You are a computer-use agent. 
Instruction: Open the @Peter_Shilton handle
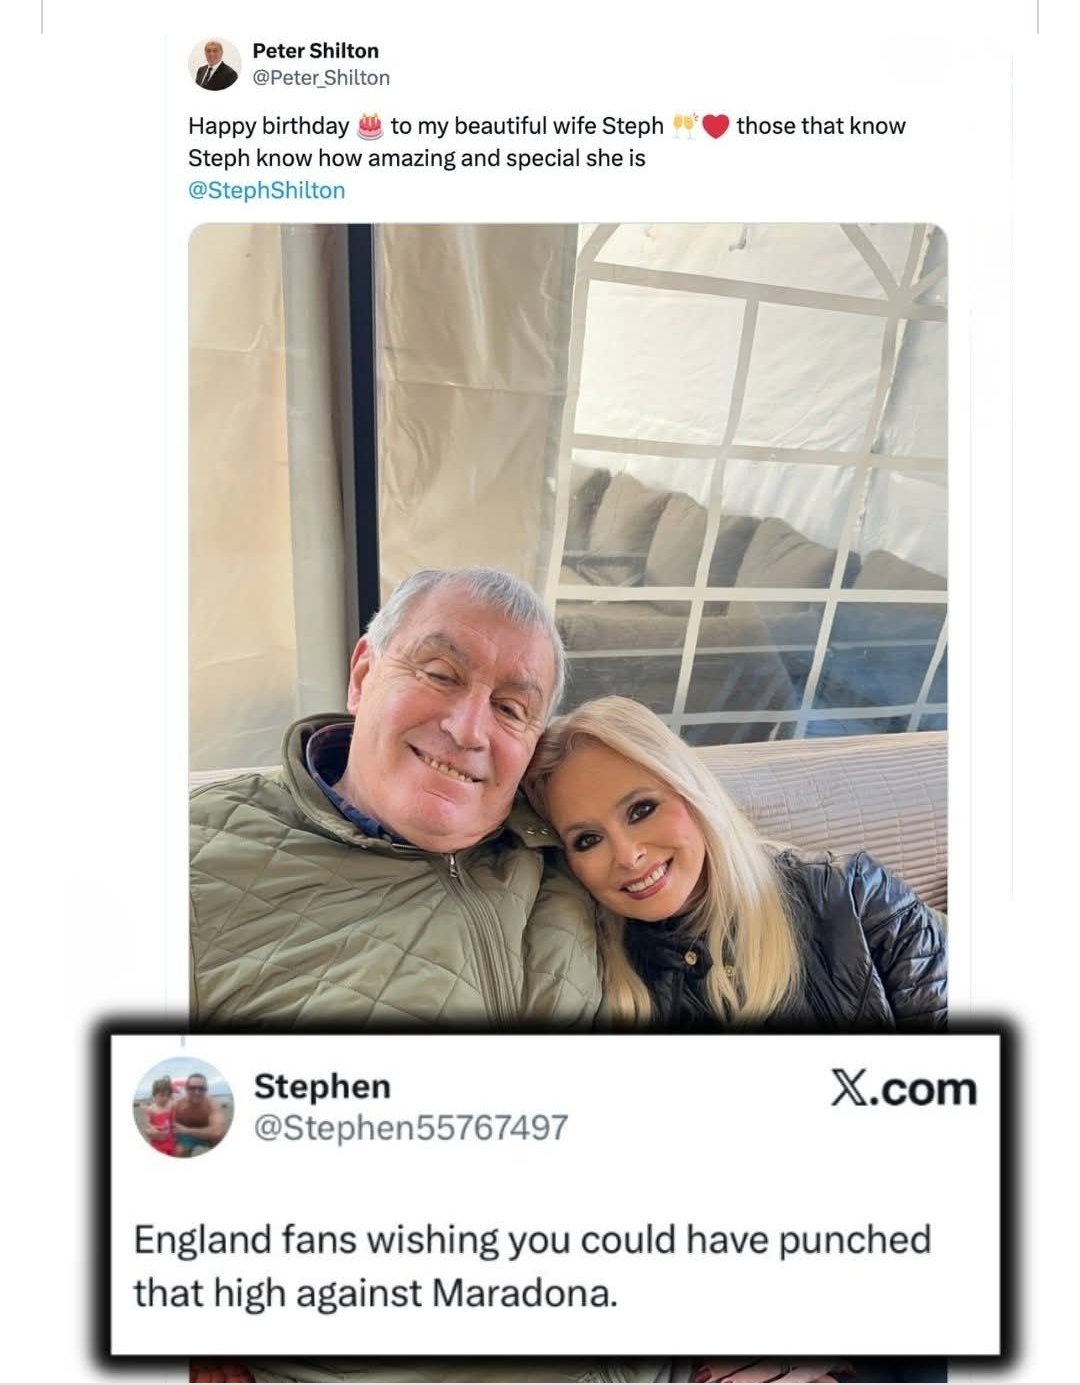[x=321, y=78]
